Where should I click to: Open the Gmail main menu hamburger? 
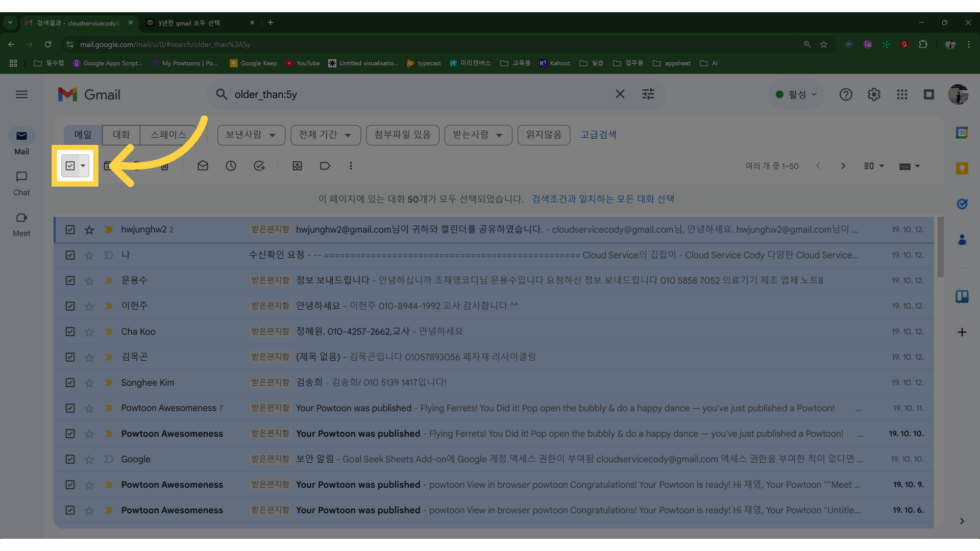coord(22,94)
